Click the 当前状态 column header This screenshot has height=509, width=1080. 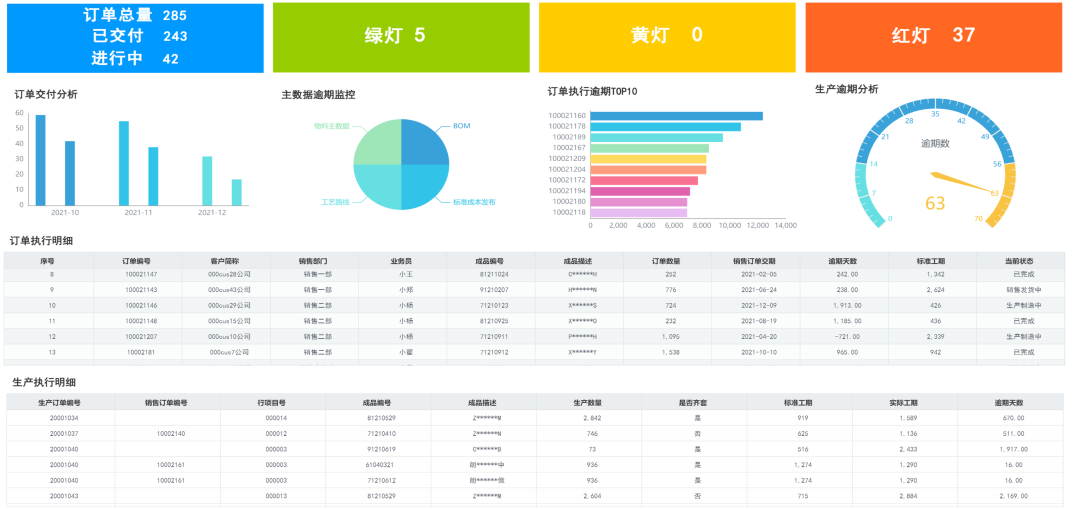pos(1019,261)
